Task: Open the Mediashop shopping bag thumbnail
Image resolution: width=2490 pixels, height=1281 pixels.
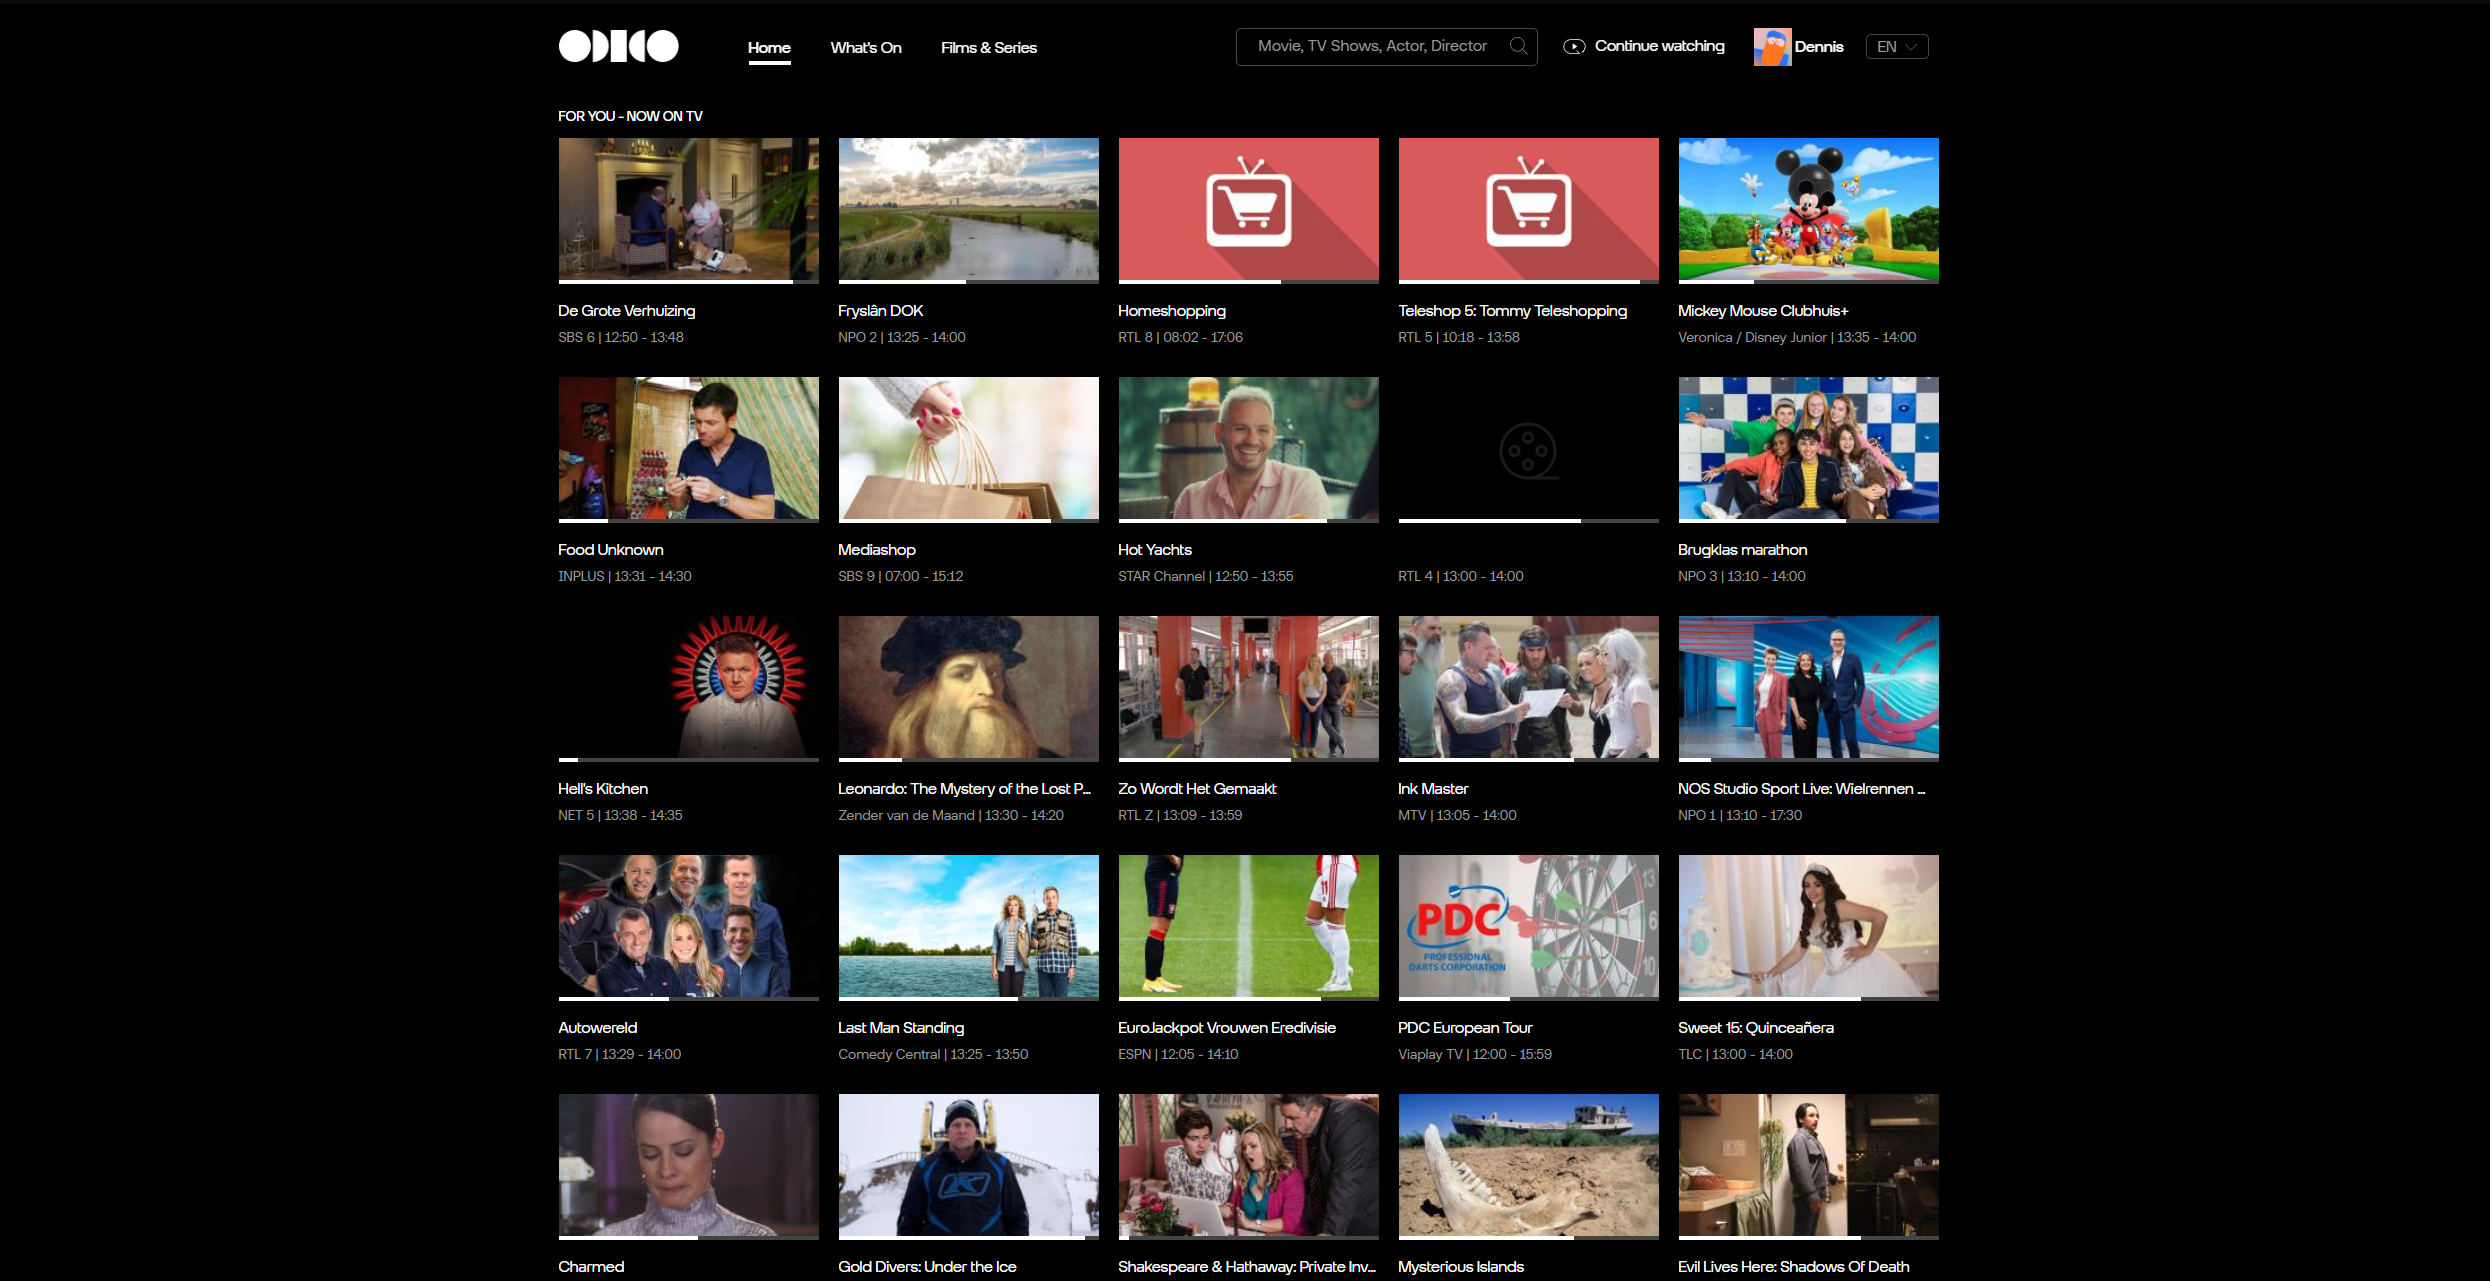Action: (x=968, y=449)
